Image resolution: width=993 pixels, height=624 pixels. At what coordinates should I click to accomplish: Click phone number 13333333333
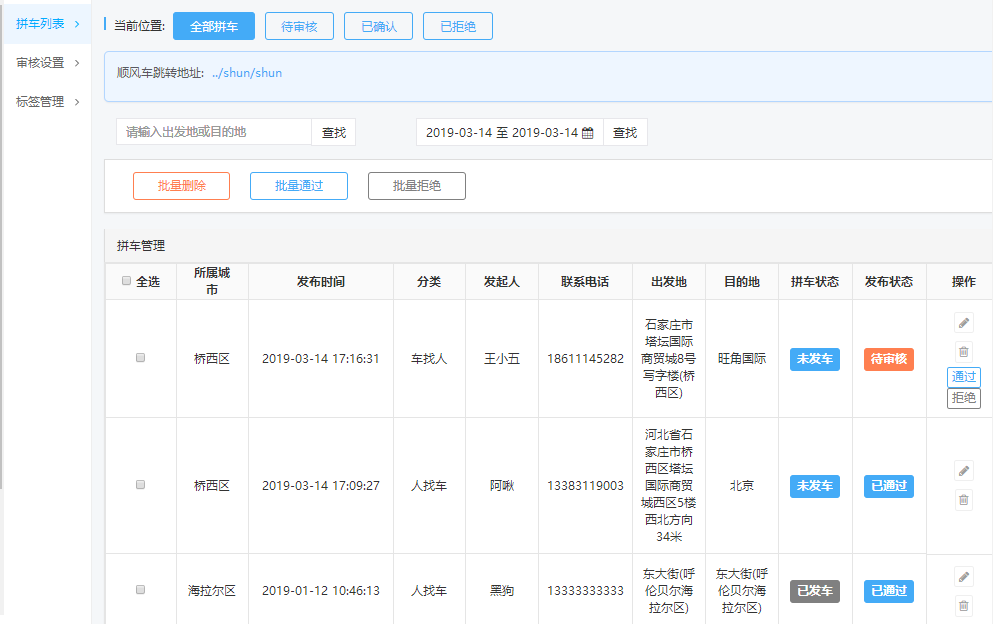(x=585, y=591)
